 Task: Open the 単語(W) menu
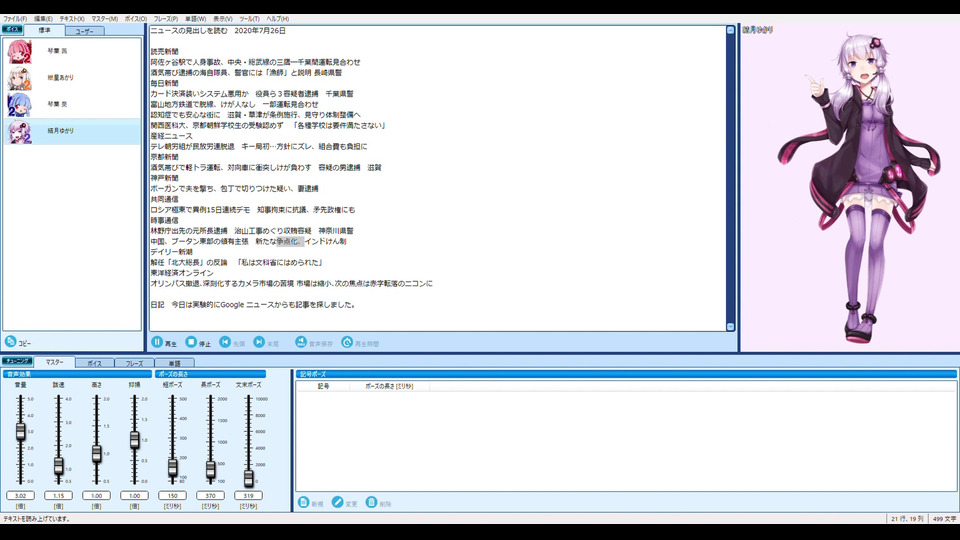[195, 19]
